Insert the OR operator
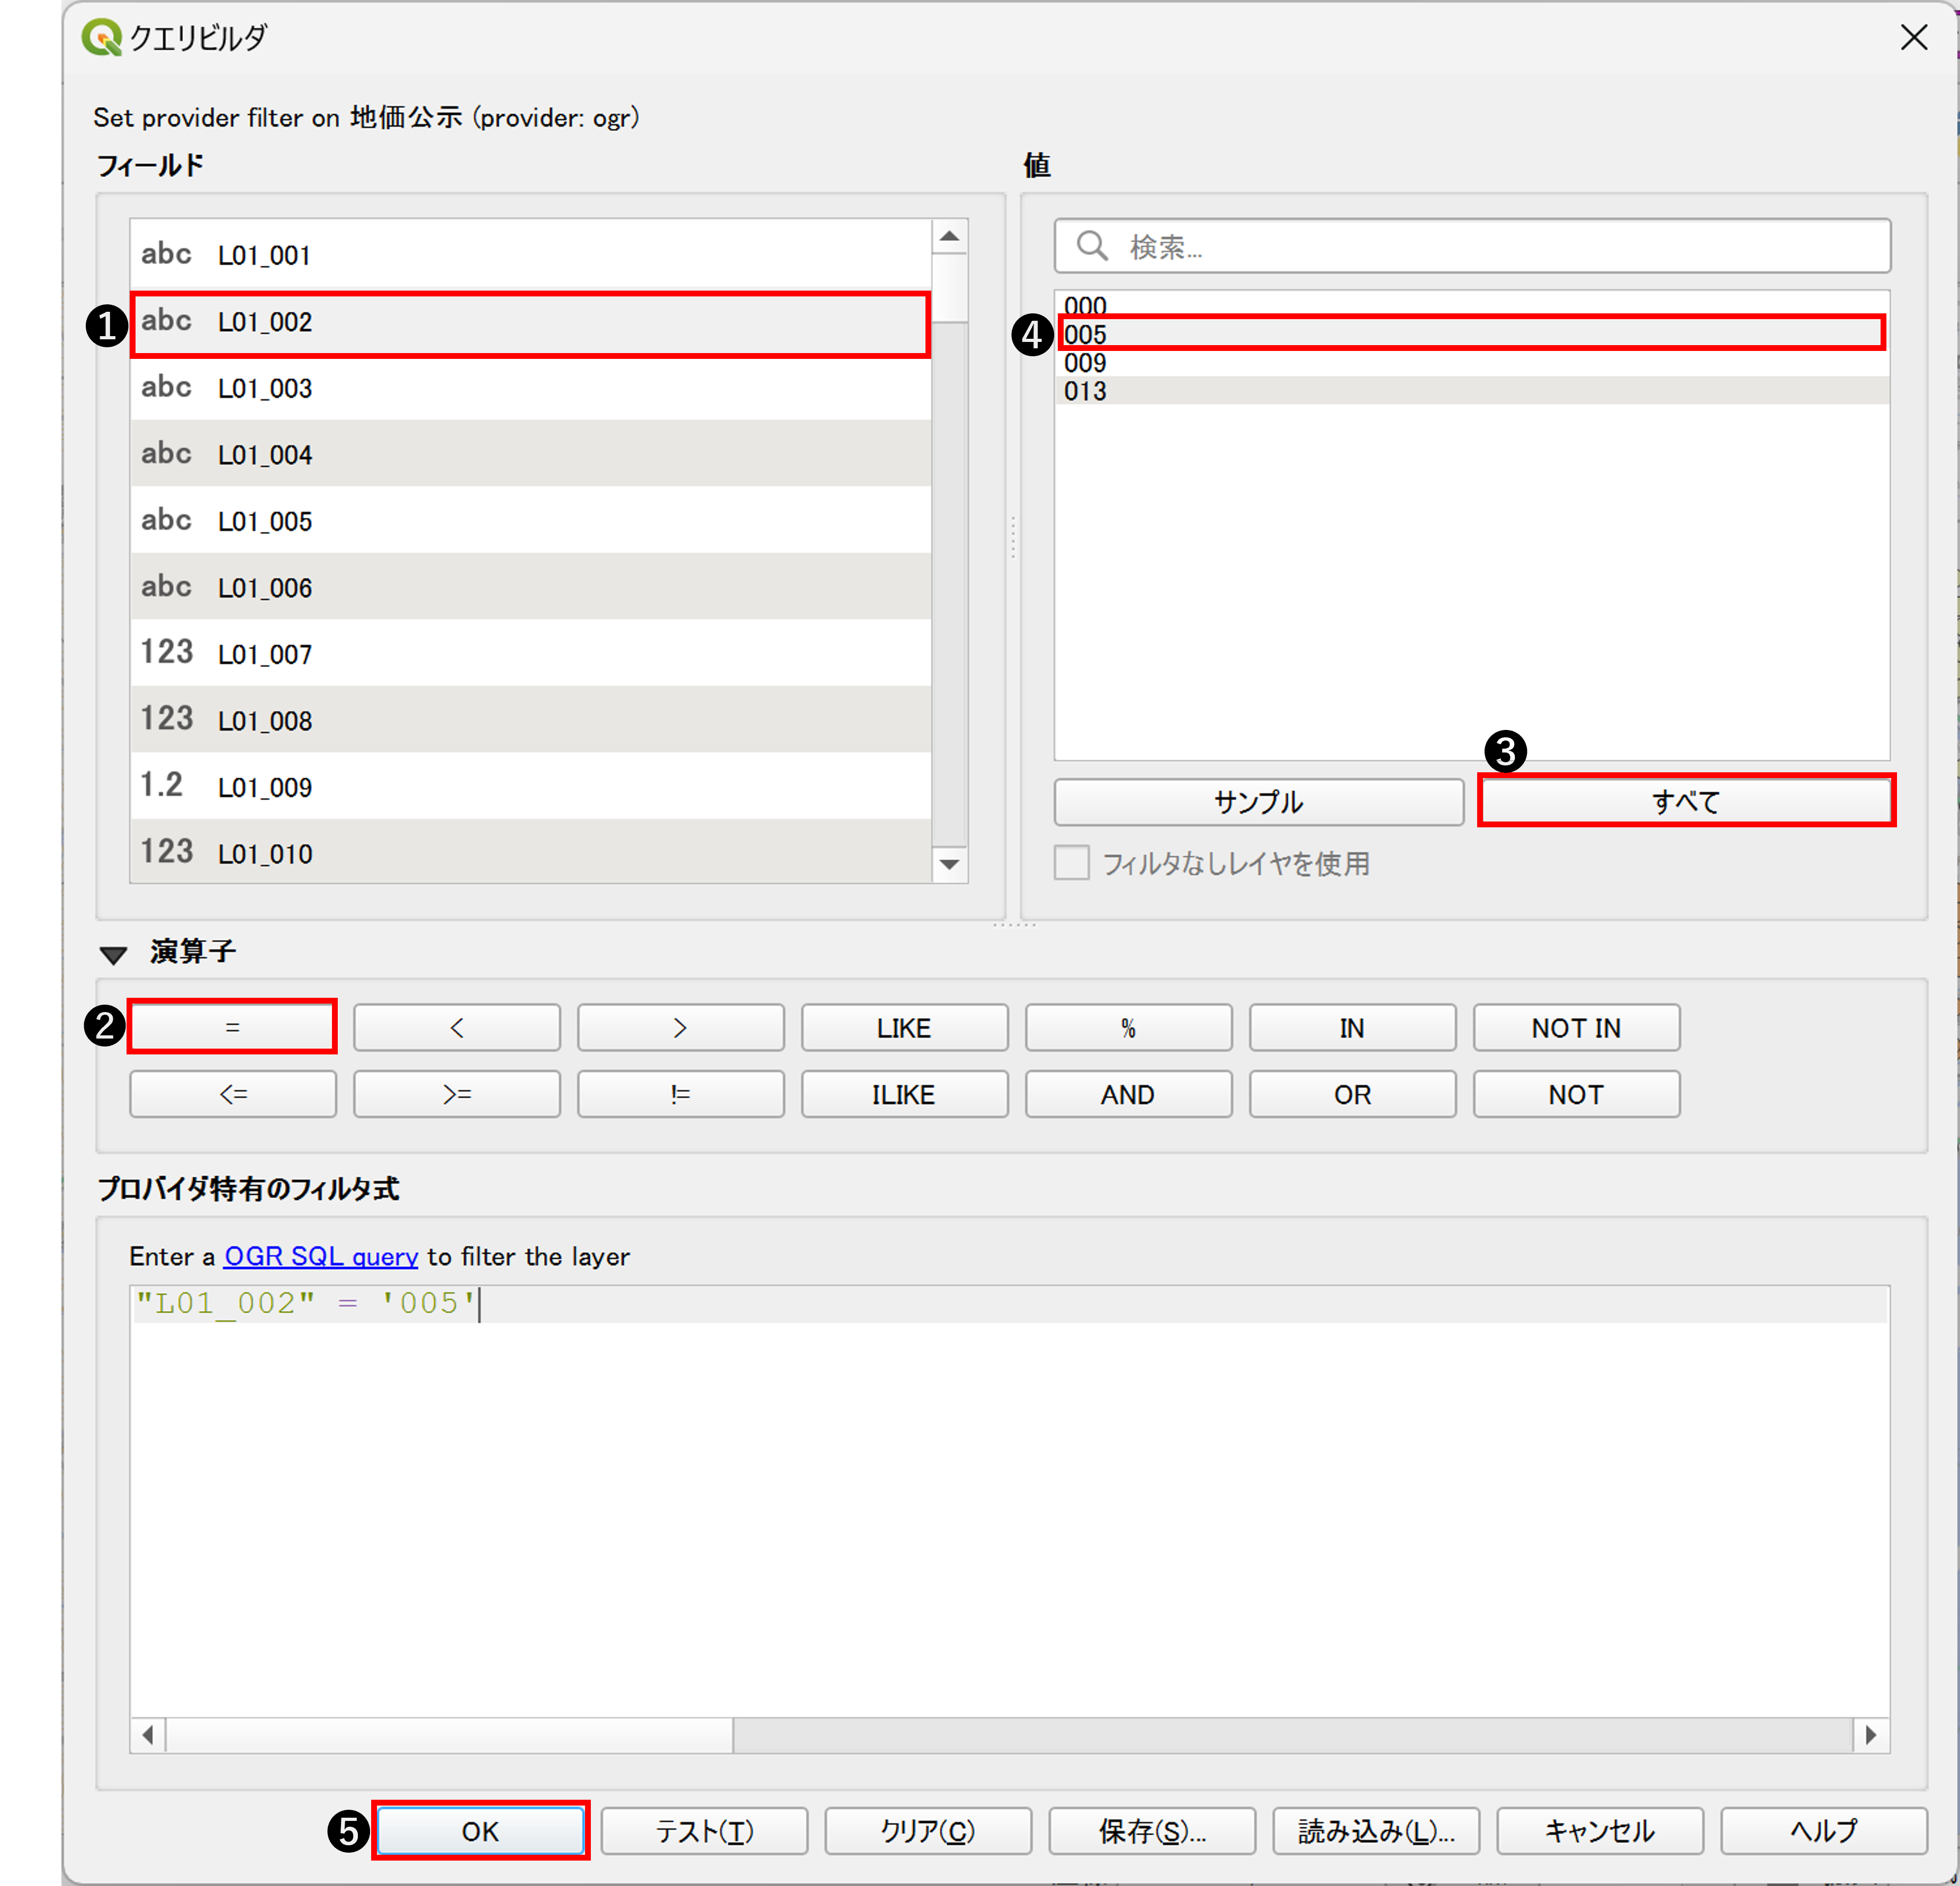 click(x=1353, y=1094)
